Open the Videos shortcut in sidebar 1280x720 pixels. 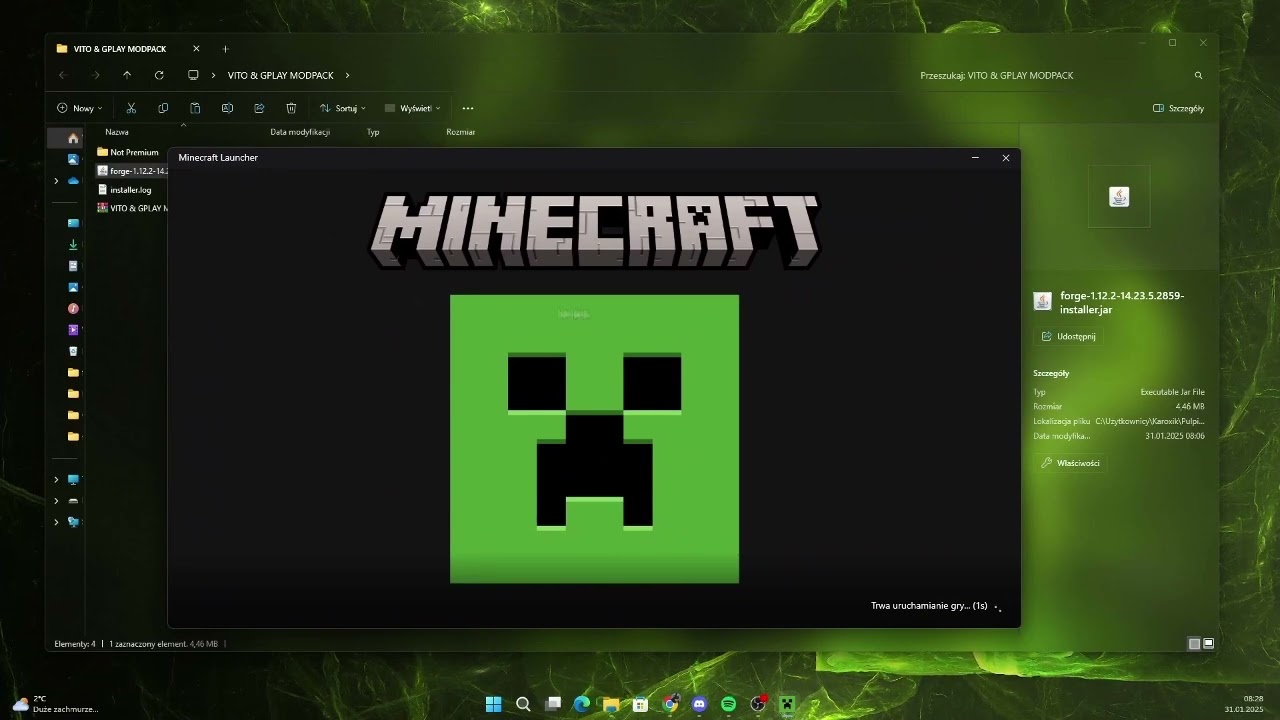73,329
